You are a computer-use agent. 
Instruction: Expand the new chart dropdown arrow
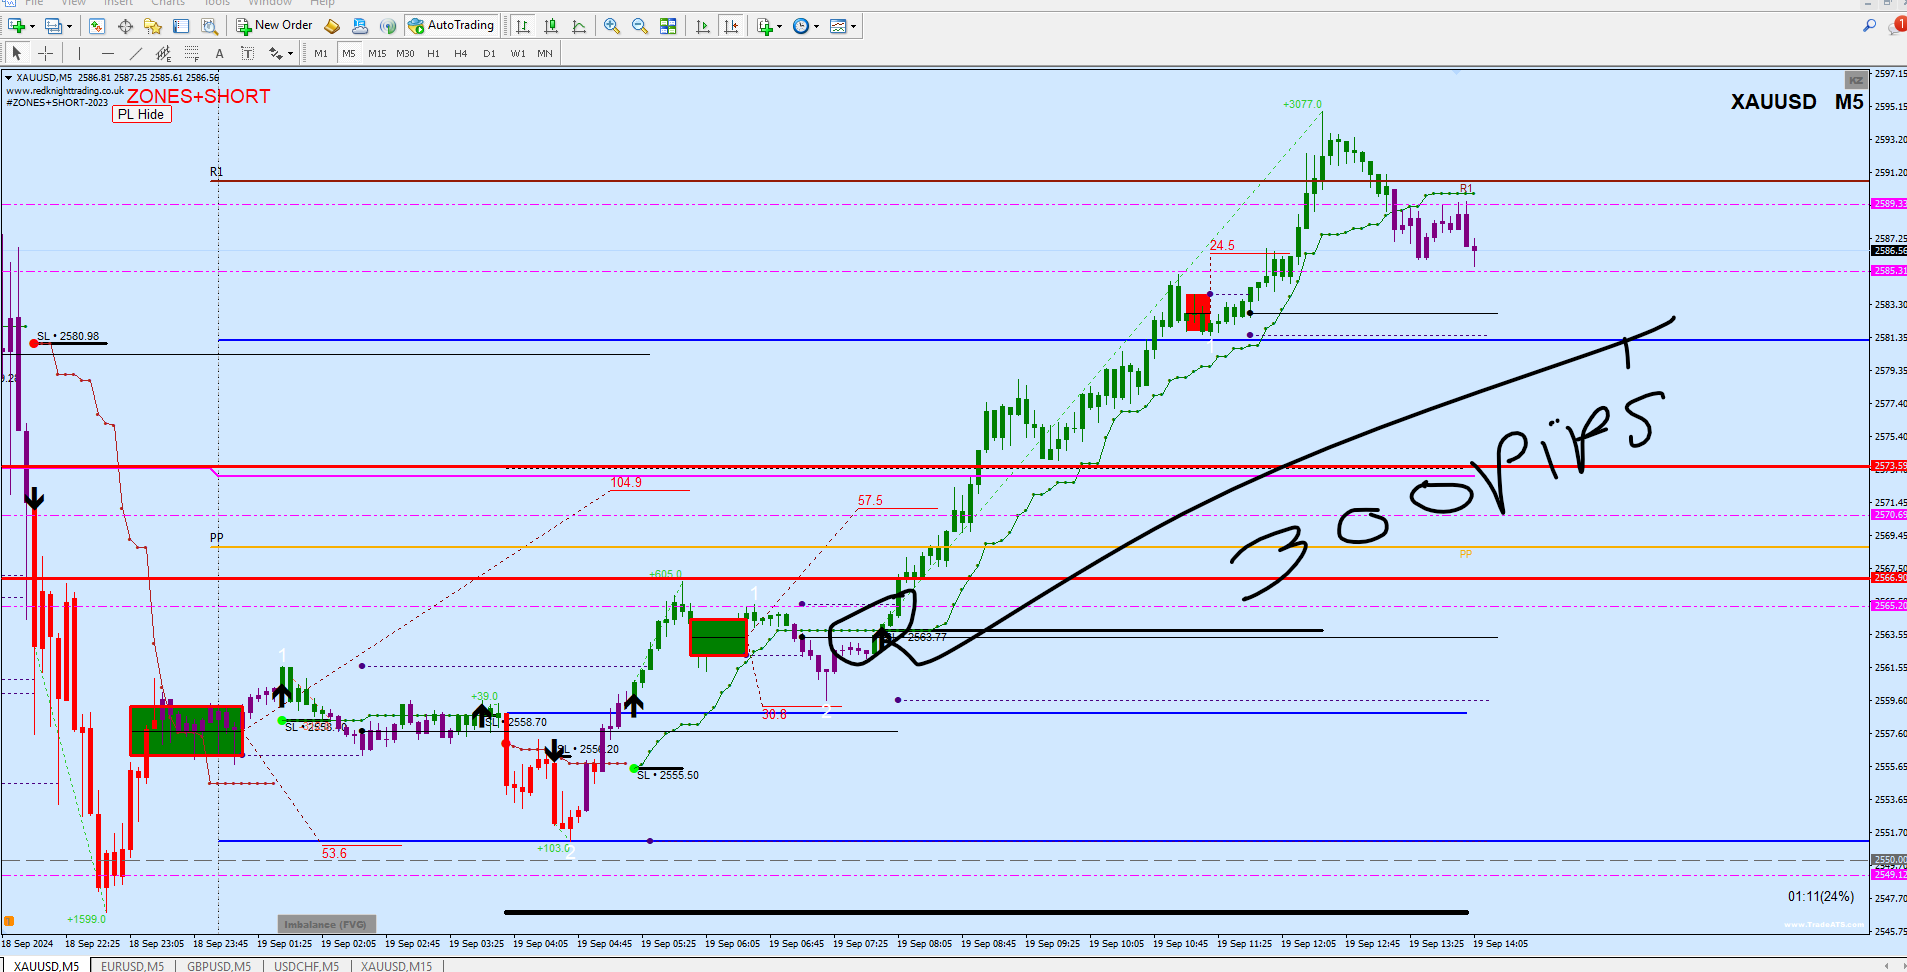(33, 27)
